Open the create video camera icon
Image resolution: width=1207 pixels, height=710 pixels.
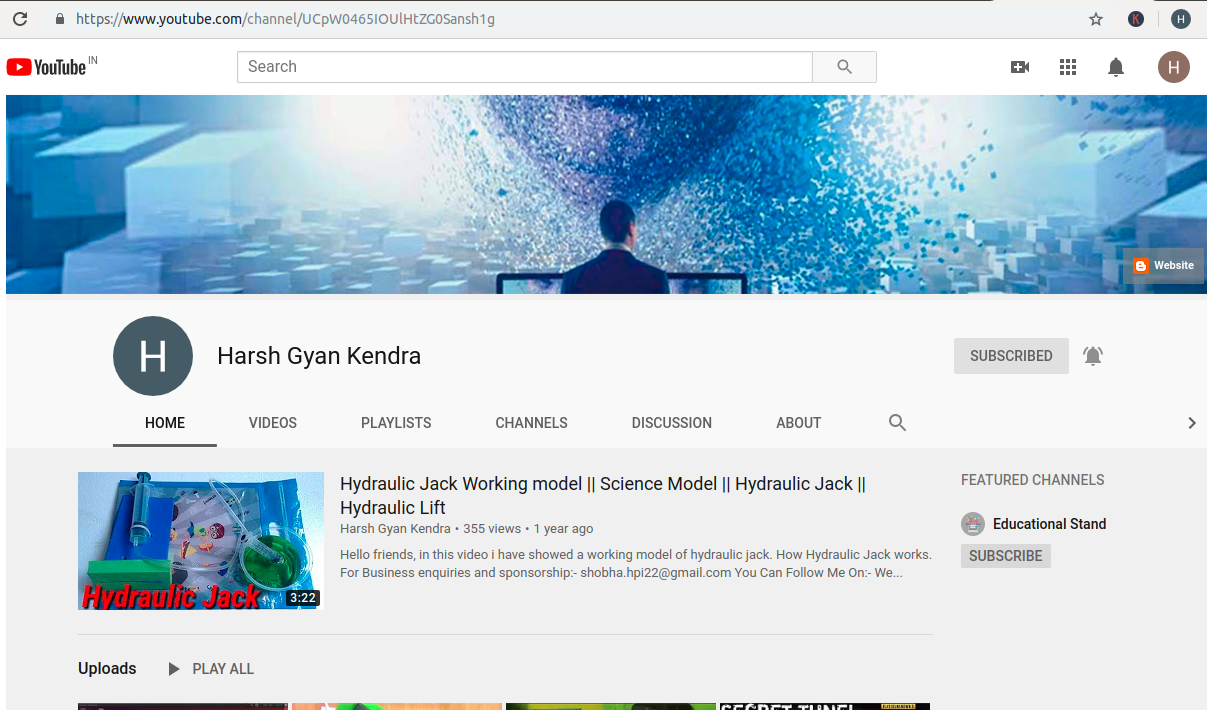[1020, 67]
